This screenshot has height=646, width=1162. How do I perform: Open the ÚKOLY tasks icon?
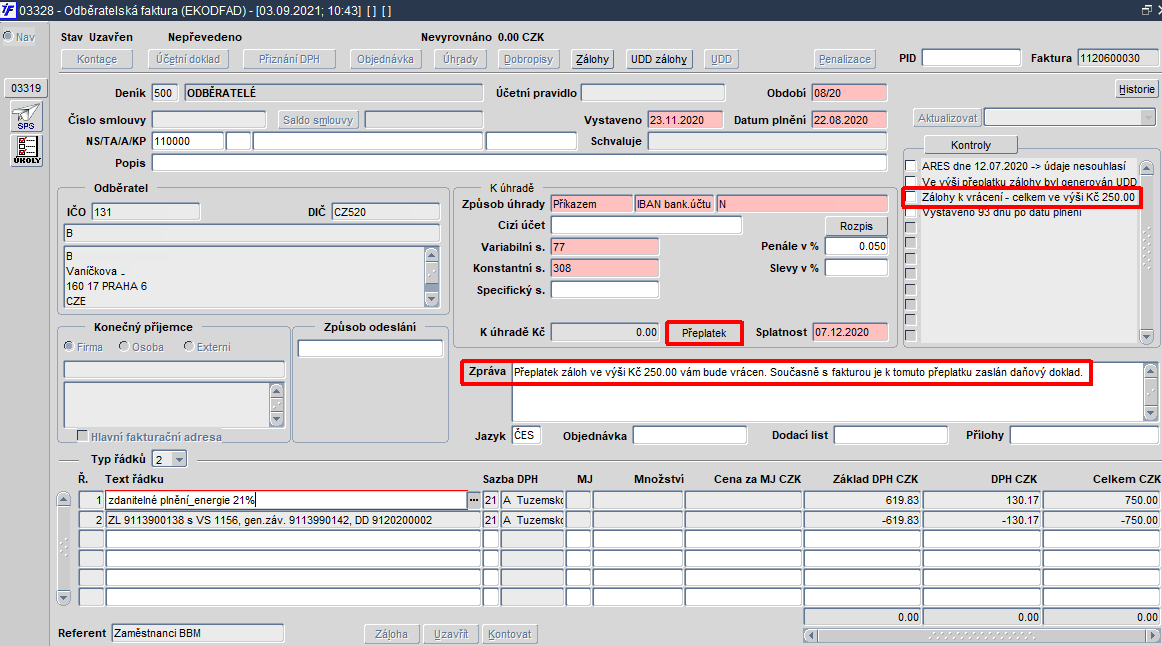27,150
